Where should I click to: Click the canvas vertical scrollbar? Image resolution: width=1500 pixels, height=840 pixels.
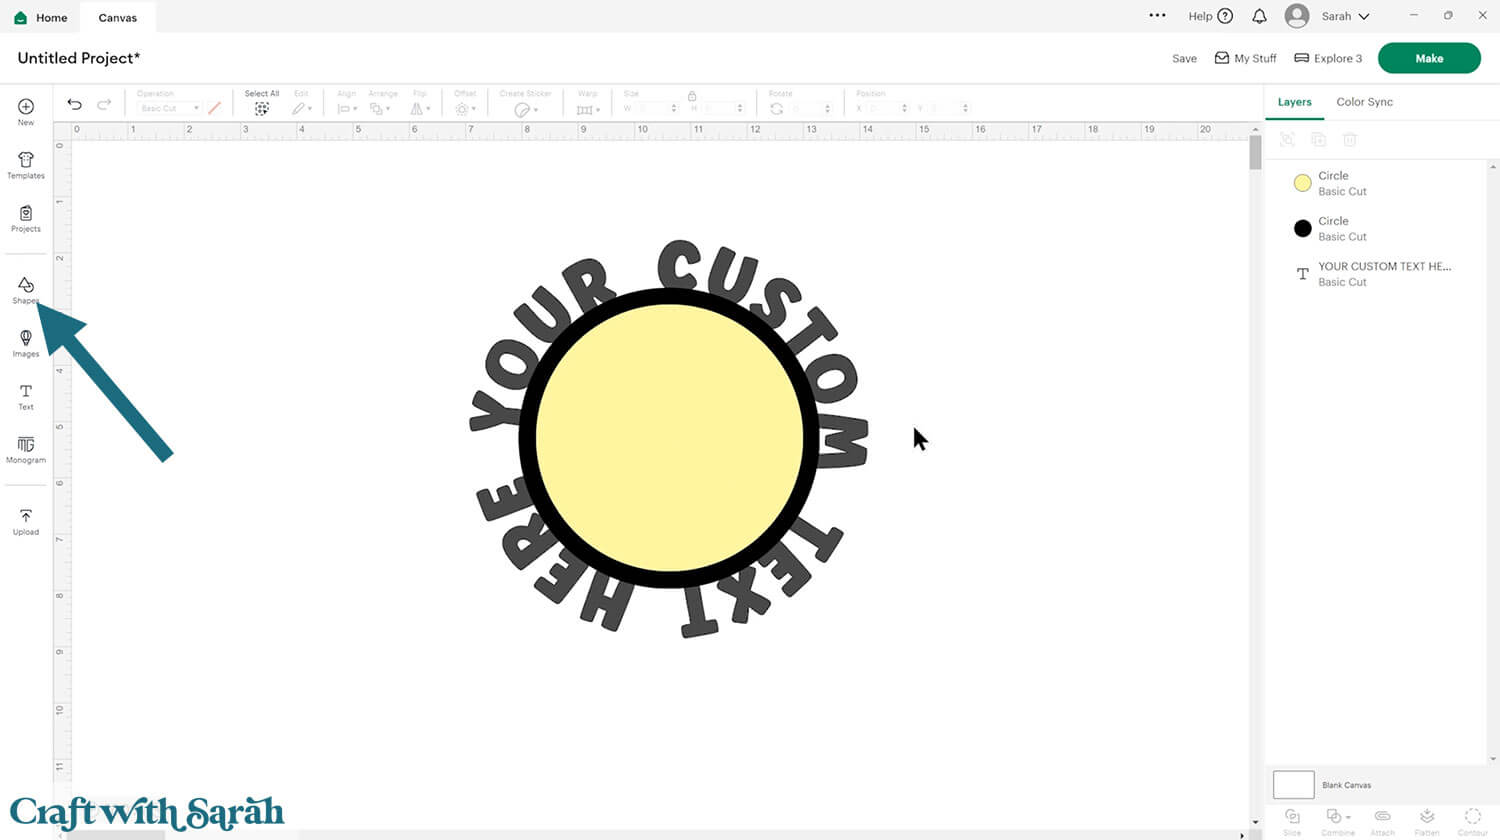point(1255,152)
